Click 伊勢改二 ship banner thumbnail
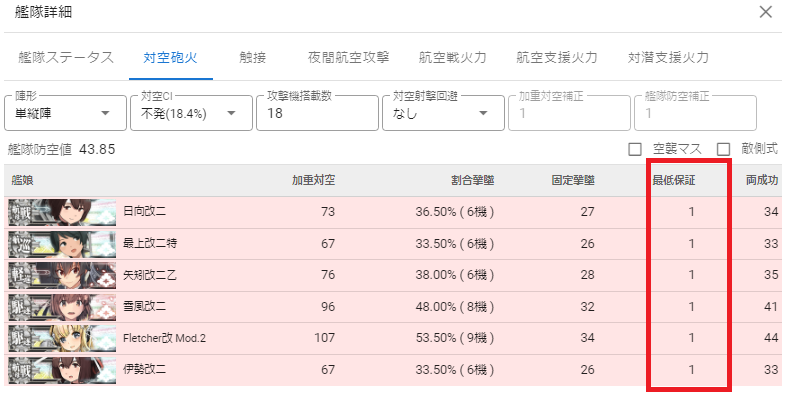 pos(62,370)
